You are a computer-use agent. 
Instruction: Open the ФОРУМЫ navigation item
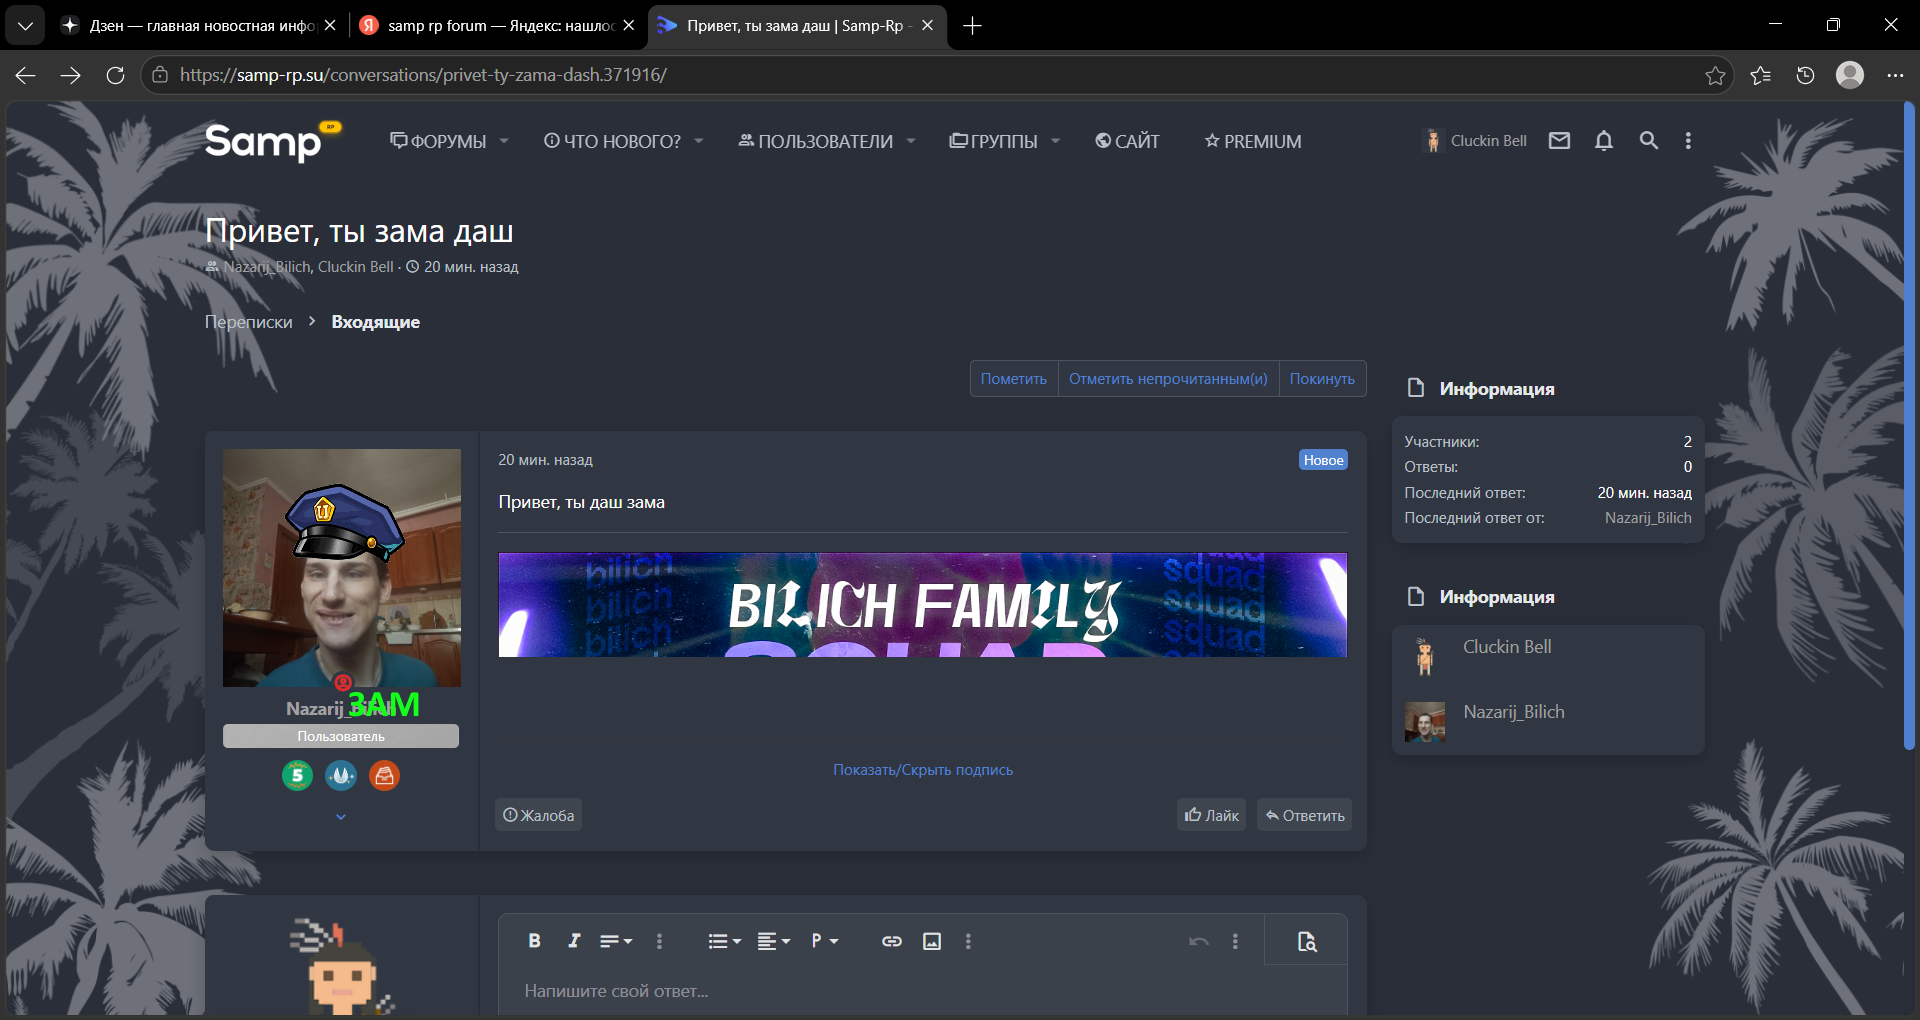pos(438,141)
